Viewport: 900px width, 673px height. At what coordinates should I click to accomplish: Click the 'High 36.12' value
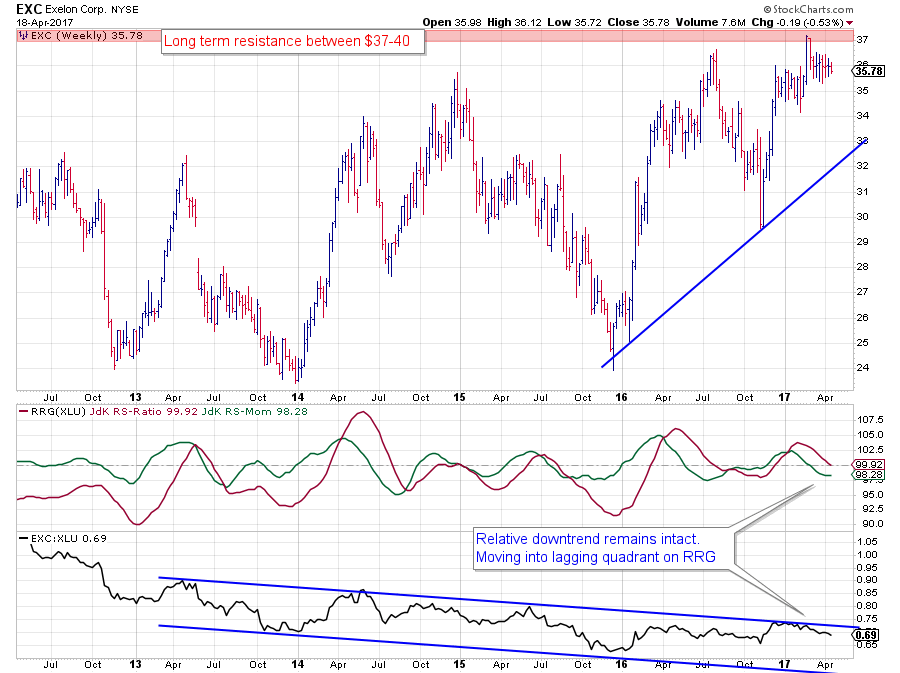[x=515, y=22]
